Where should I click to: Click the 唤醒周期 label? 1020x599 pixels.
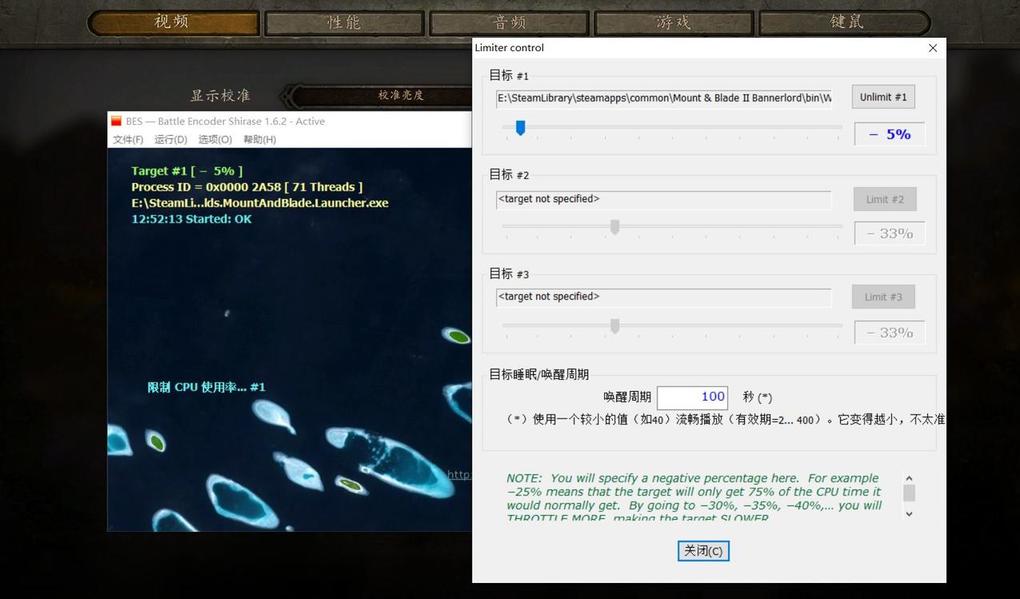(x=627, y=397)
